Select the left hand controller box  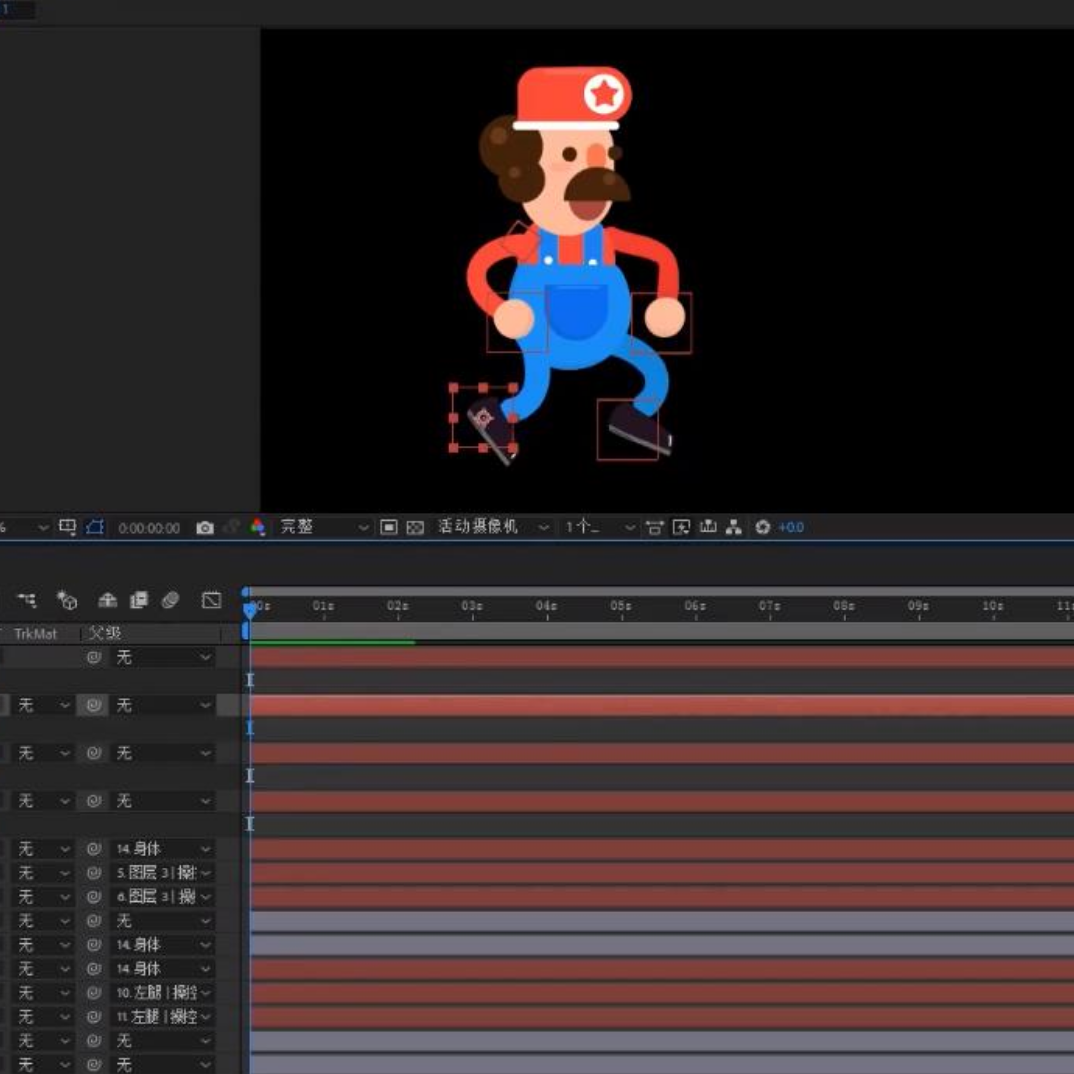[x=517, y=321]
